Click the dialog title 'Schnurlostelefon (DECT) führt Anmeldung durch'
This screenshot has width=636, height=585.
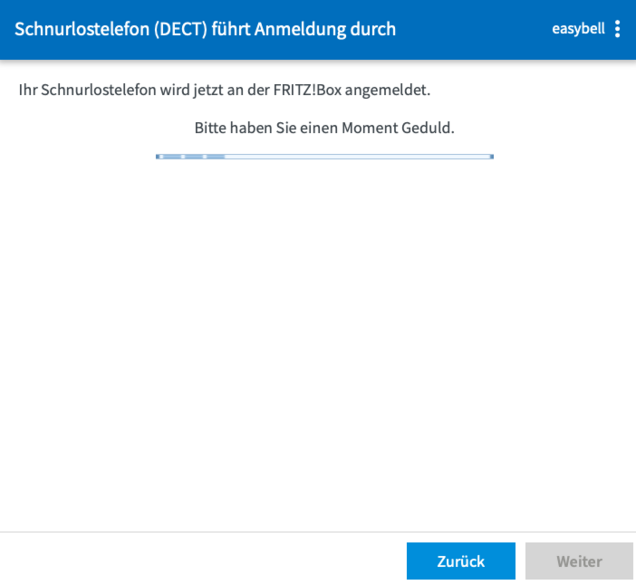click(205, 29)
